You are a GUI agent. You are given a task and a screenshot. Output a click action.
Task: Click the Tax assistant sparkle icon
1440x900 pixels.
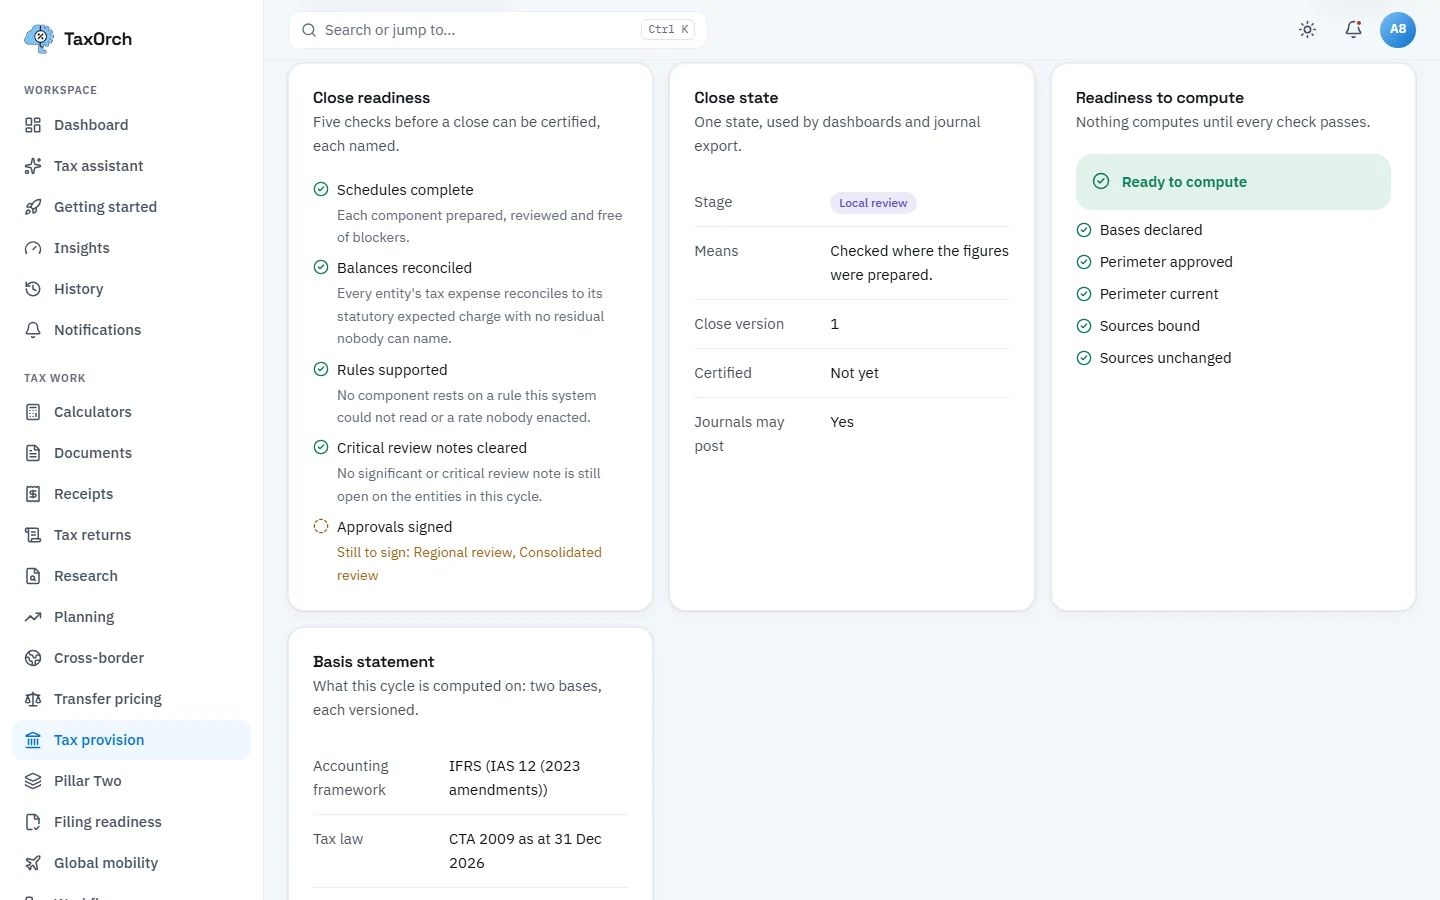tap(33, 166)
